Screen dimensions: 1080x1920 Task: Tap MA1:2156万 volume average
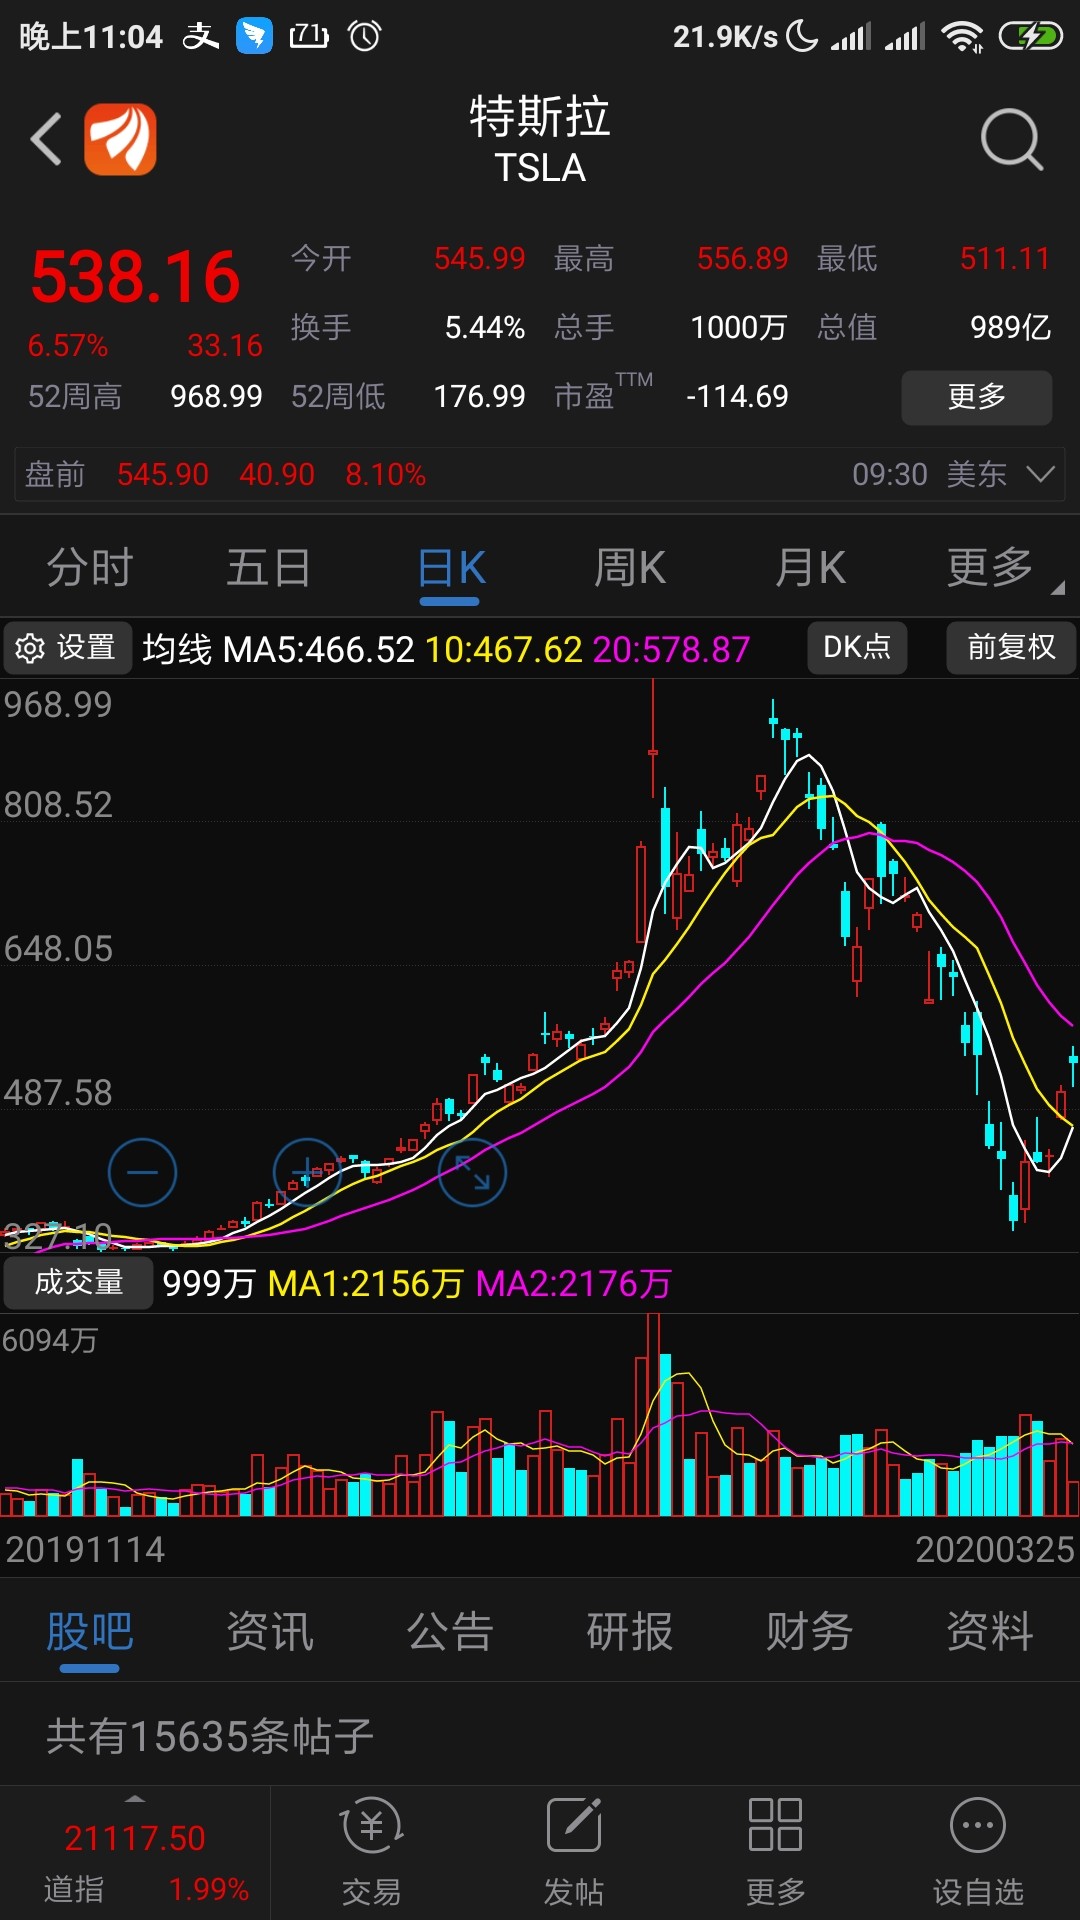(366, 1284)
